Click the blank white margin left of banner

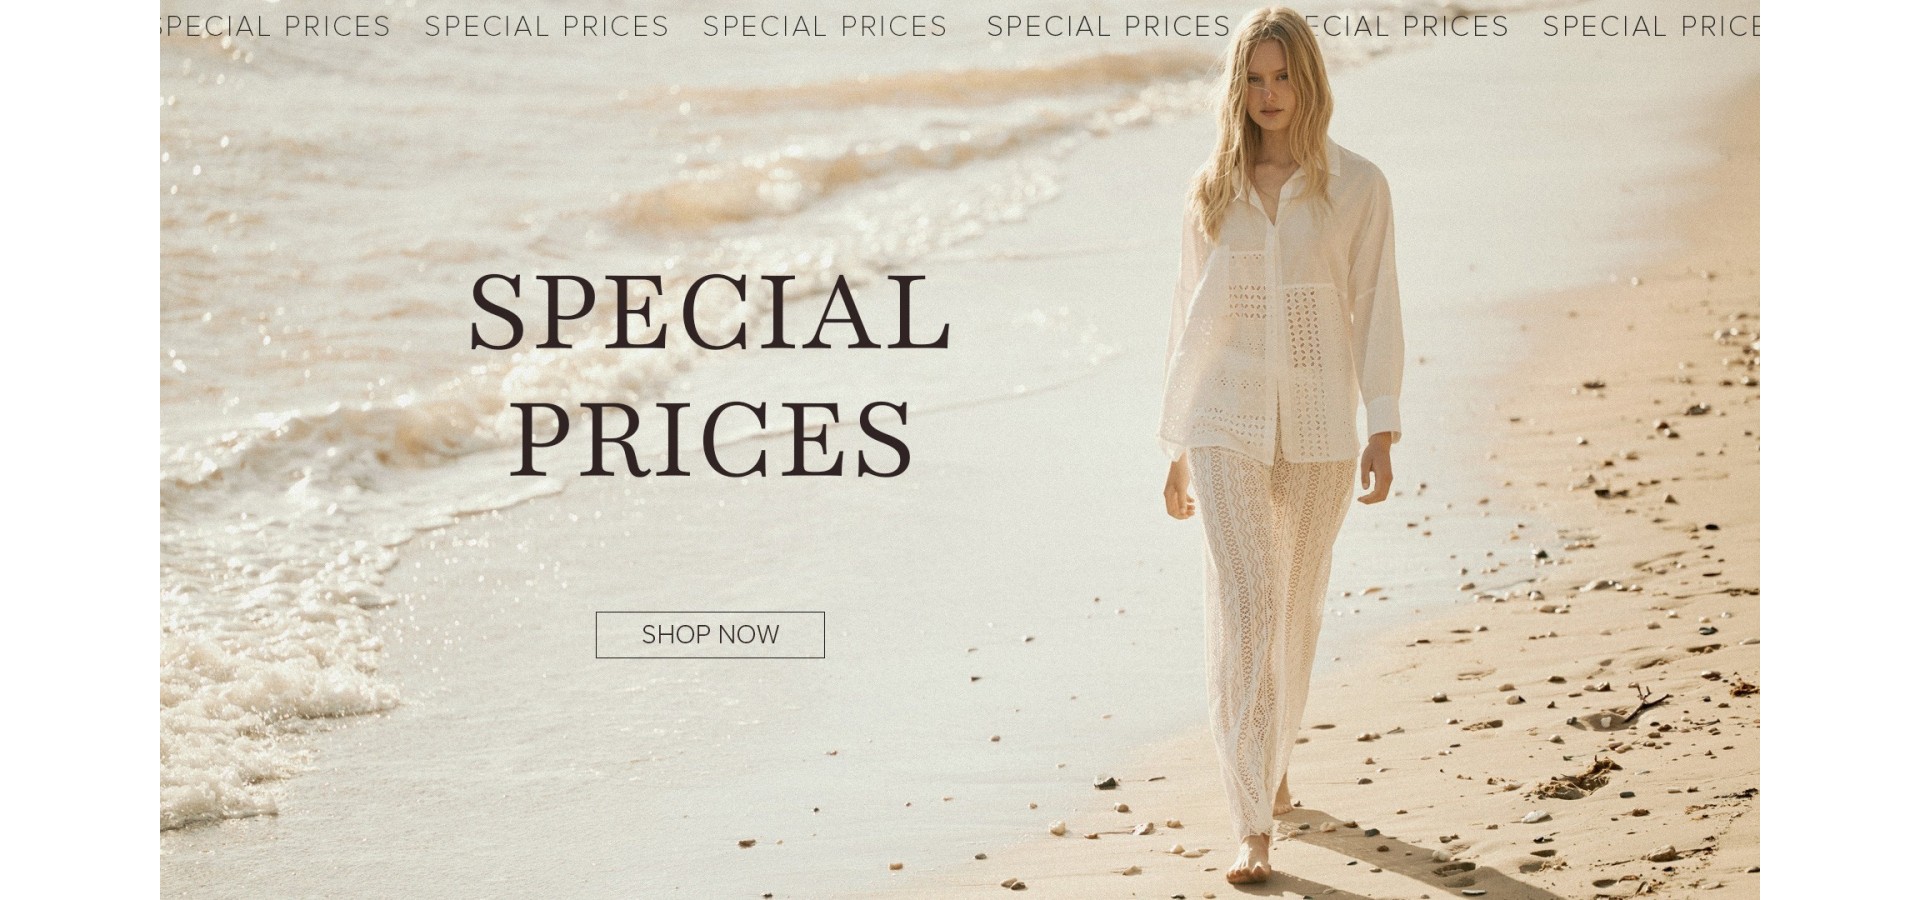click(x=80, y=450)
